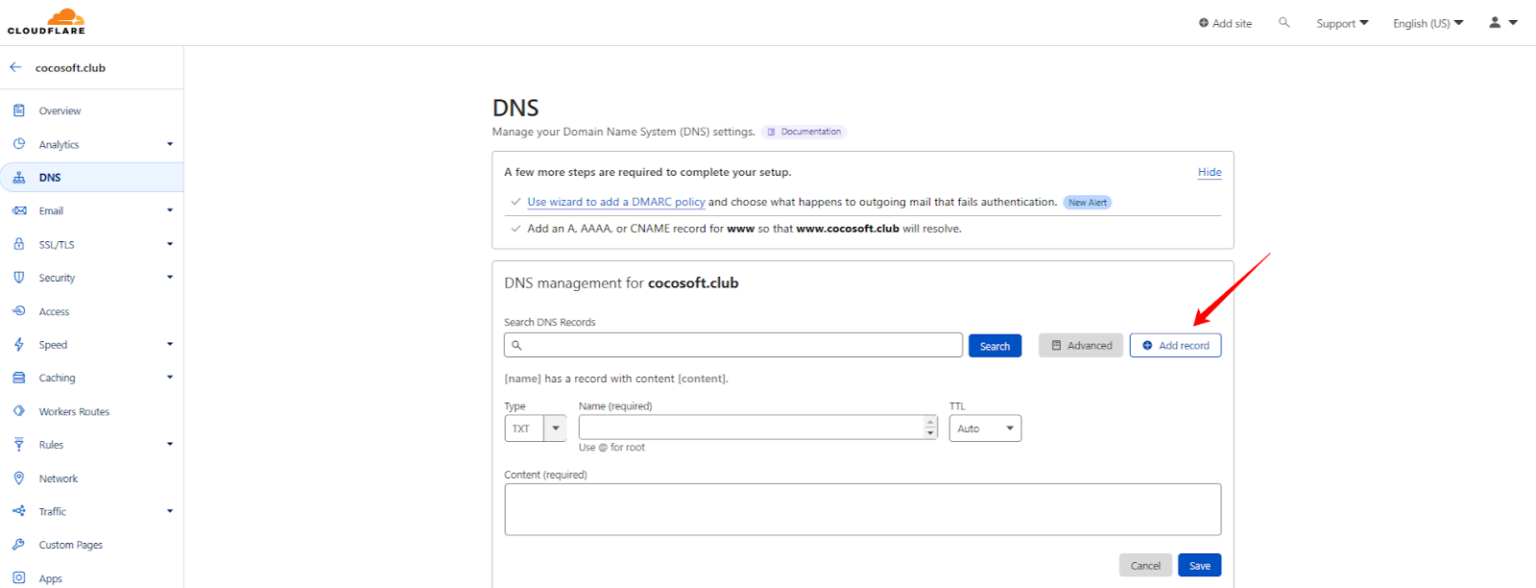Open the TTL dropdown set to Auto
Screen dimensions: 1536x588
985,427
